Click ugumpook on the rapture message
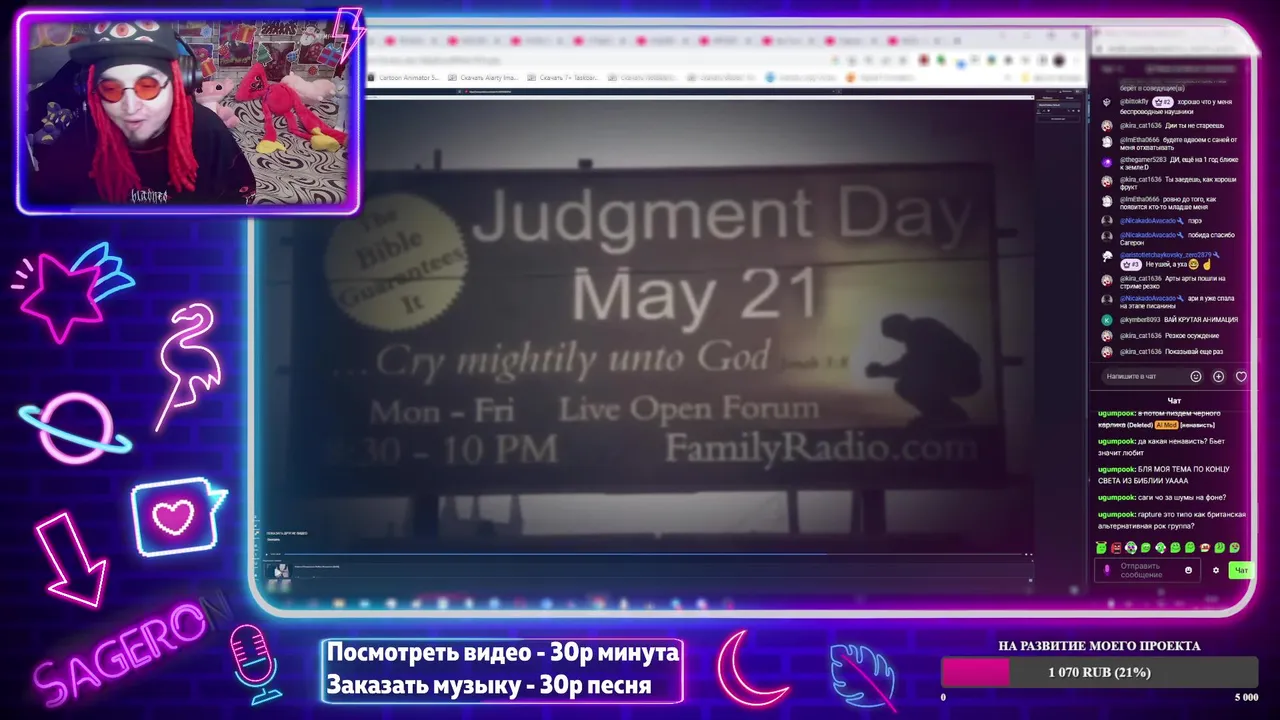 (x=1116, y=514)
